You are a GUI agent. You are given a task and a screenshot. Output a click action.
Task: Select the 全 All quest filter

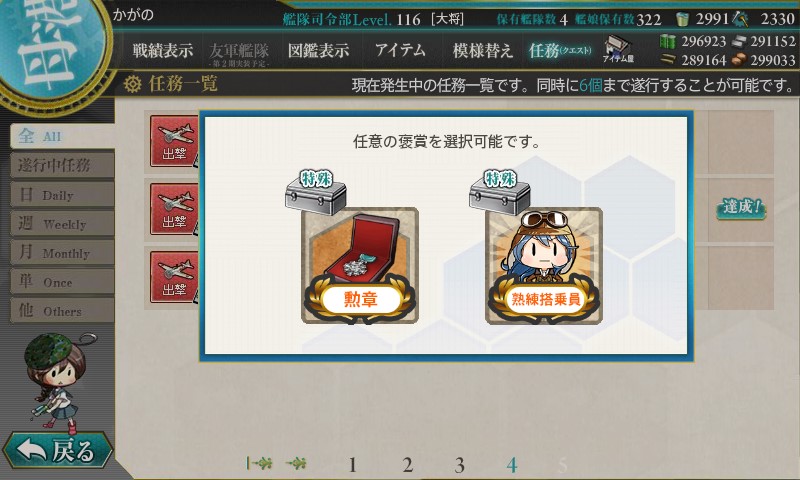(62, 136)
